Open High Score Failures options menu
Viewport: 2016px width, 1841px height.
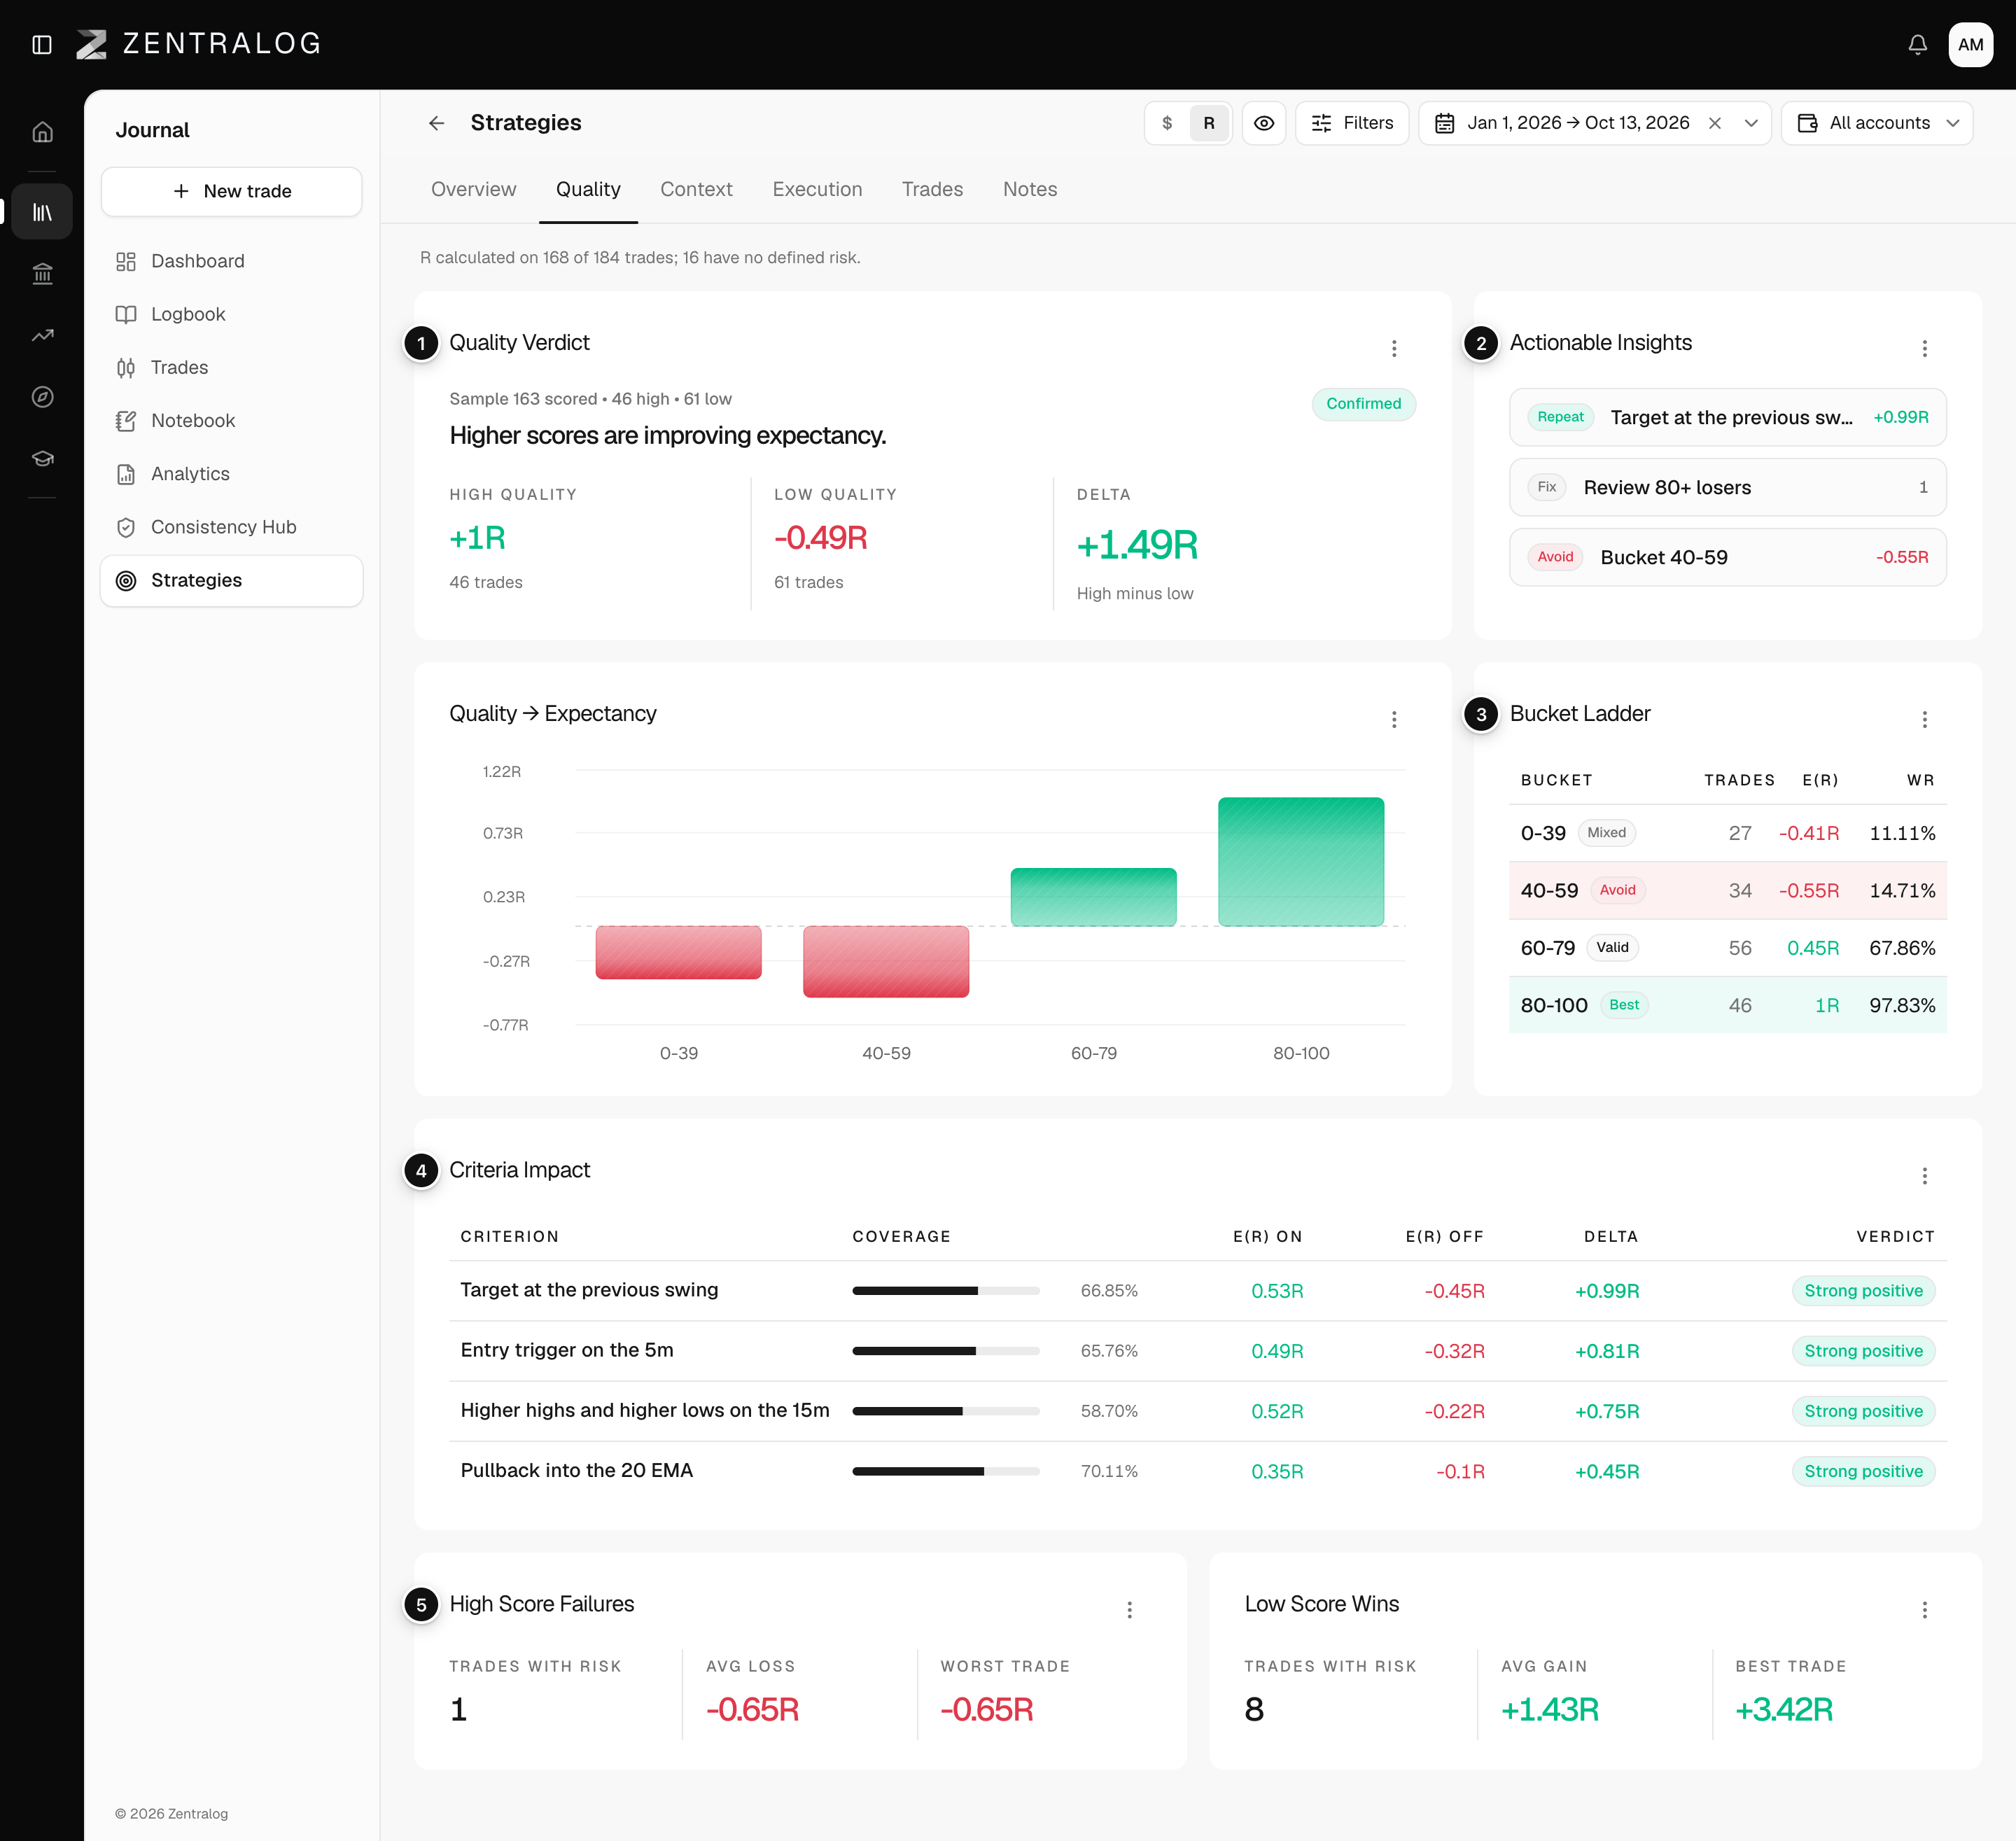click(1129, 1610)
